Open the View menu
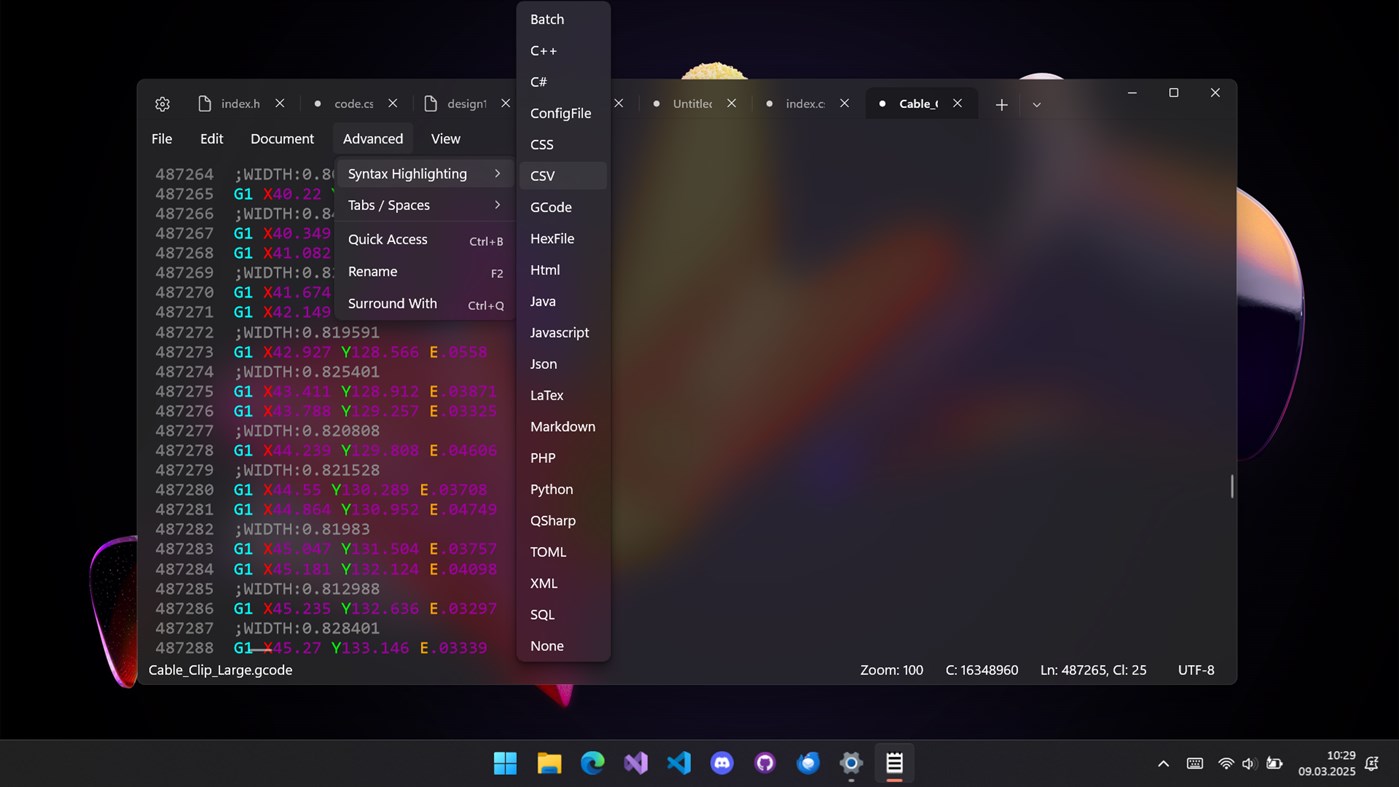The width and height of the screenshot is (1399, 787). pos(446,139)
